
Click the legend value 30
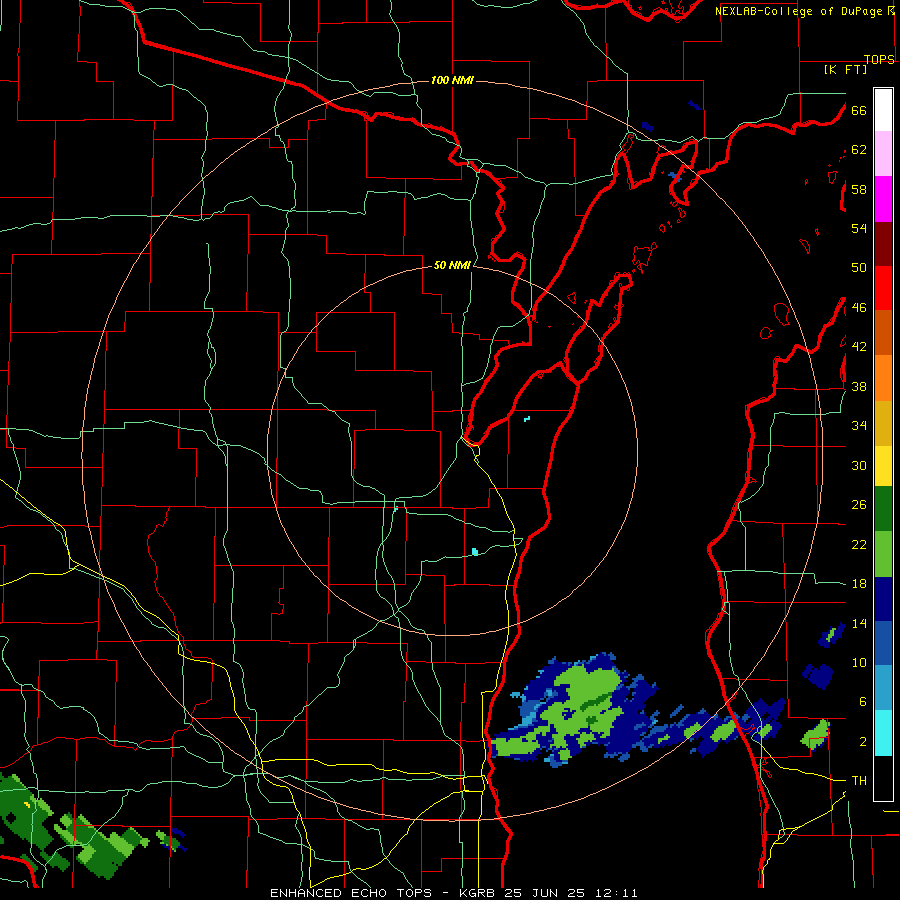[x=859, y=465]
